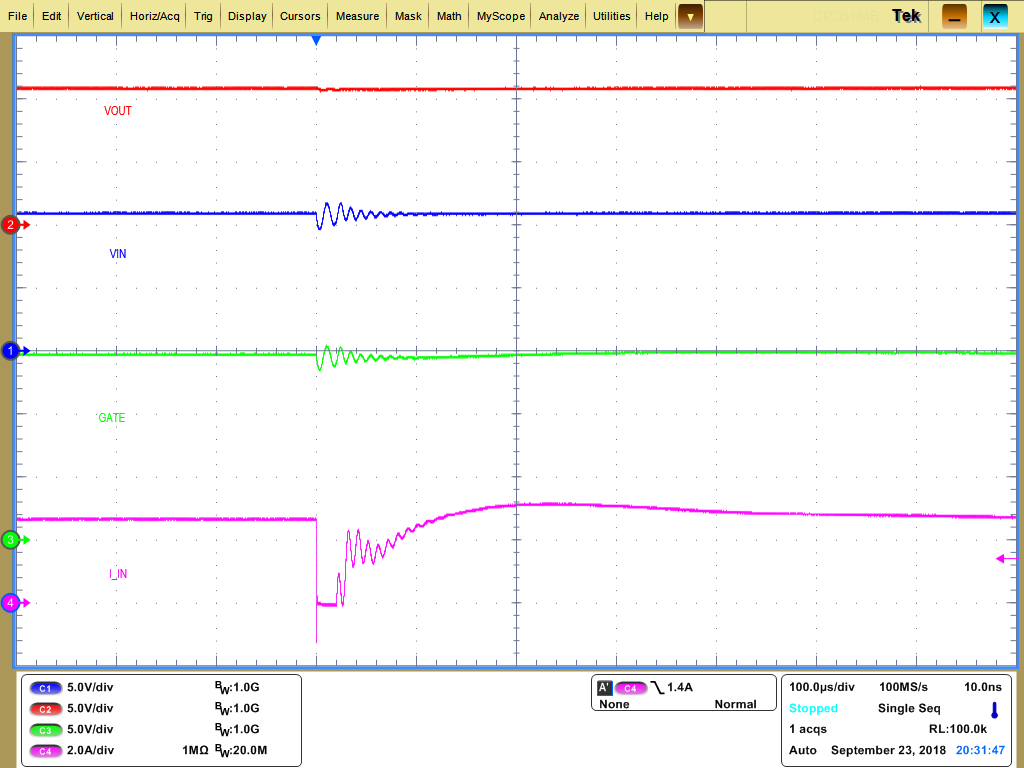Click the C3 channel badge

tap(45, 729)
